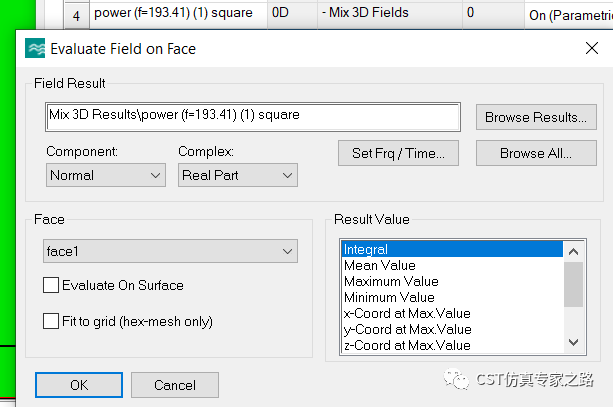Click the Result Value scrollbar down arrow
The image size is (613, 407).
(x=573, y=342)
